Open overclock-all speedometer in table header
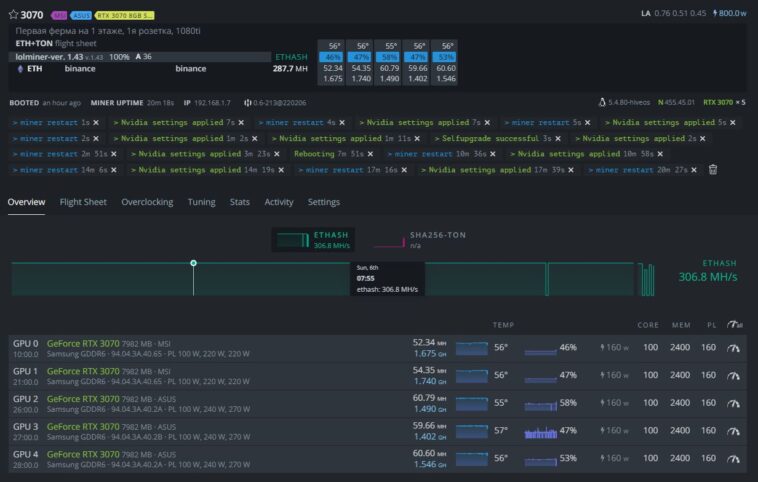This screenshot has width=758, height=482. coord(735,325)
